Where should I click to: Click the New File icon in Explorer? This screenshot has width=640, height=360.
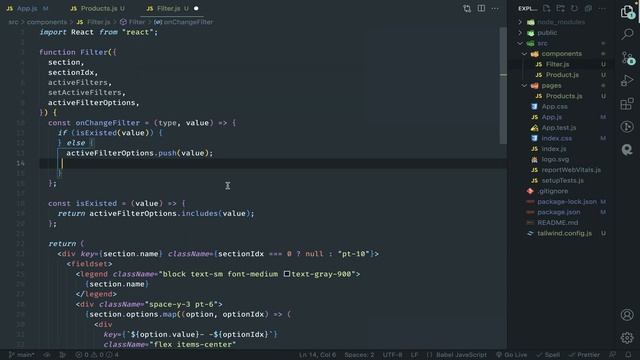tap(547, 9)
